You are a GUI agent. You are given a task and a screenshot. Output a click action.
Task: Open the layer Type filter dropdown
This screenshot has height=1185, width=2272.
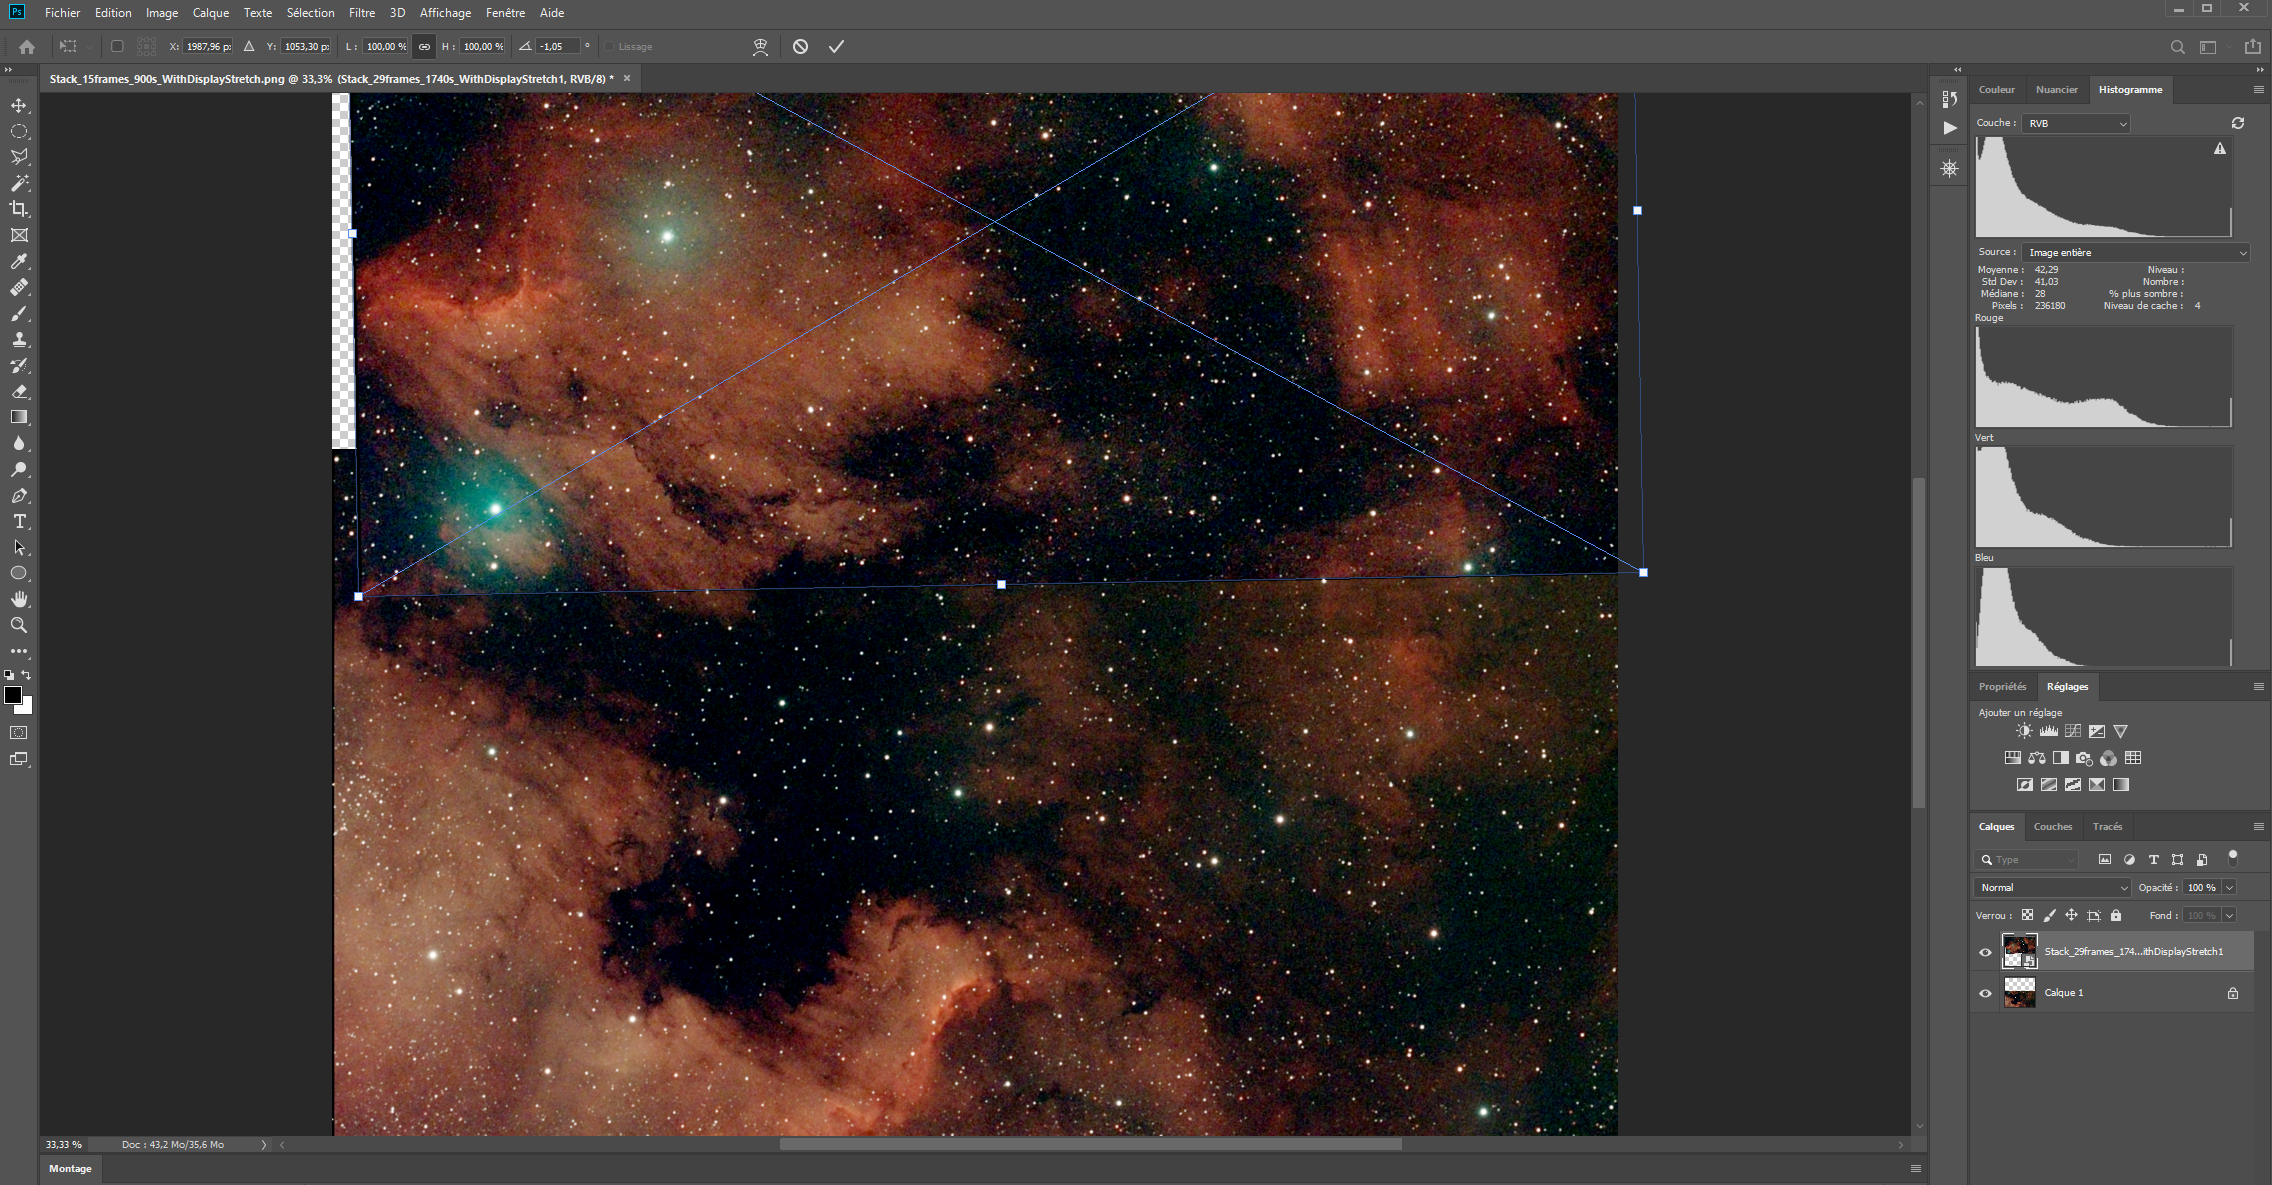coord(2028,859)
